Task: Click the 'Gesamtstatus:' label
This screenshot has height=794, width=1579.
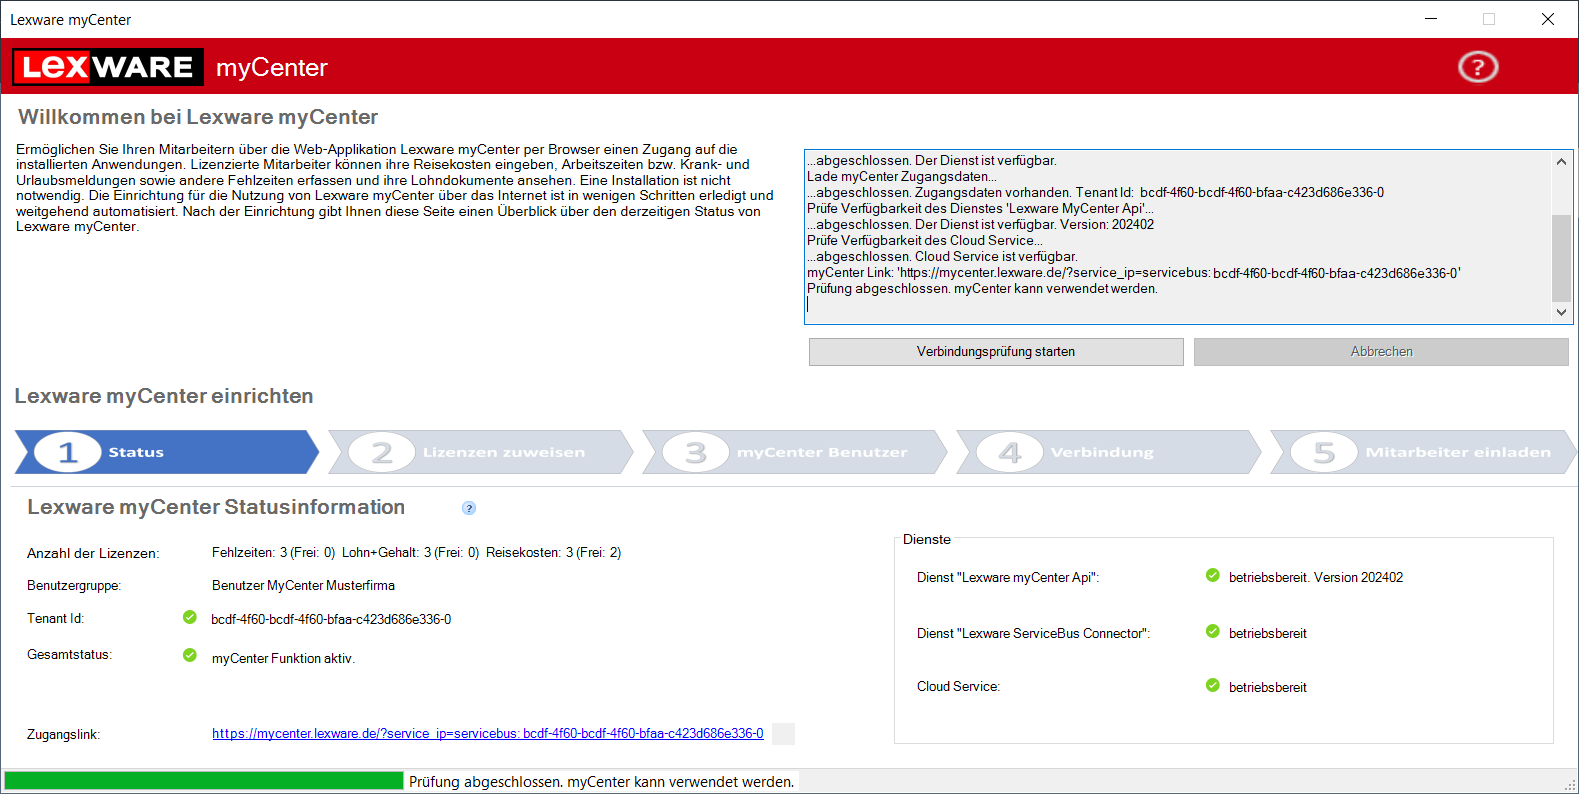Action: [x=69, y=655]
